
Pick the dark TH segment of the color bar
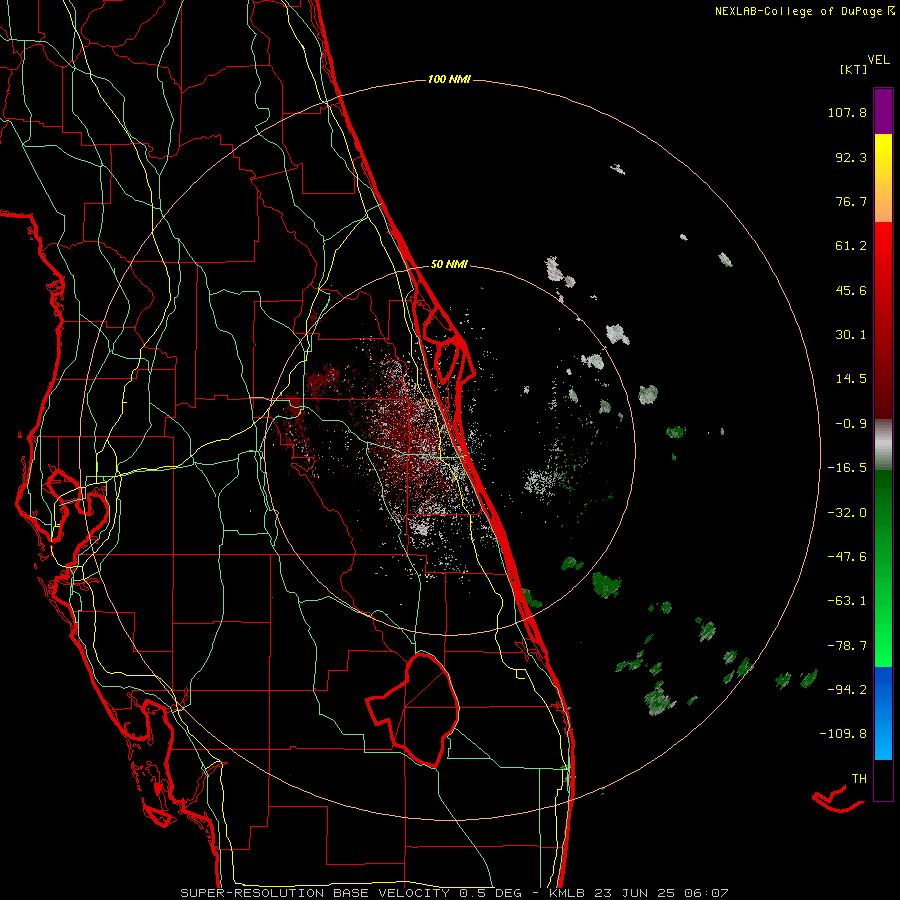click(883, 779)
